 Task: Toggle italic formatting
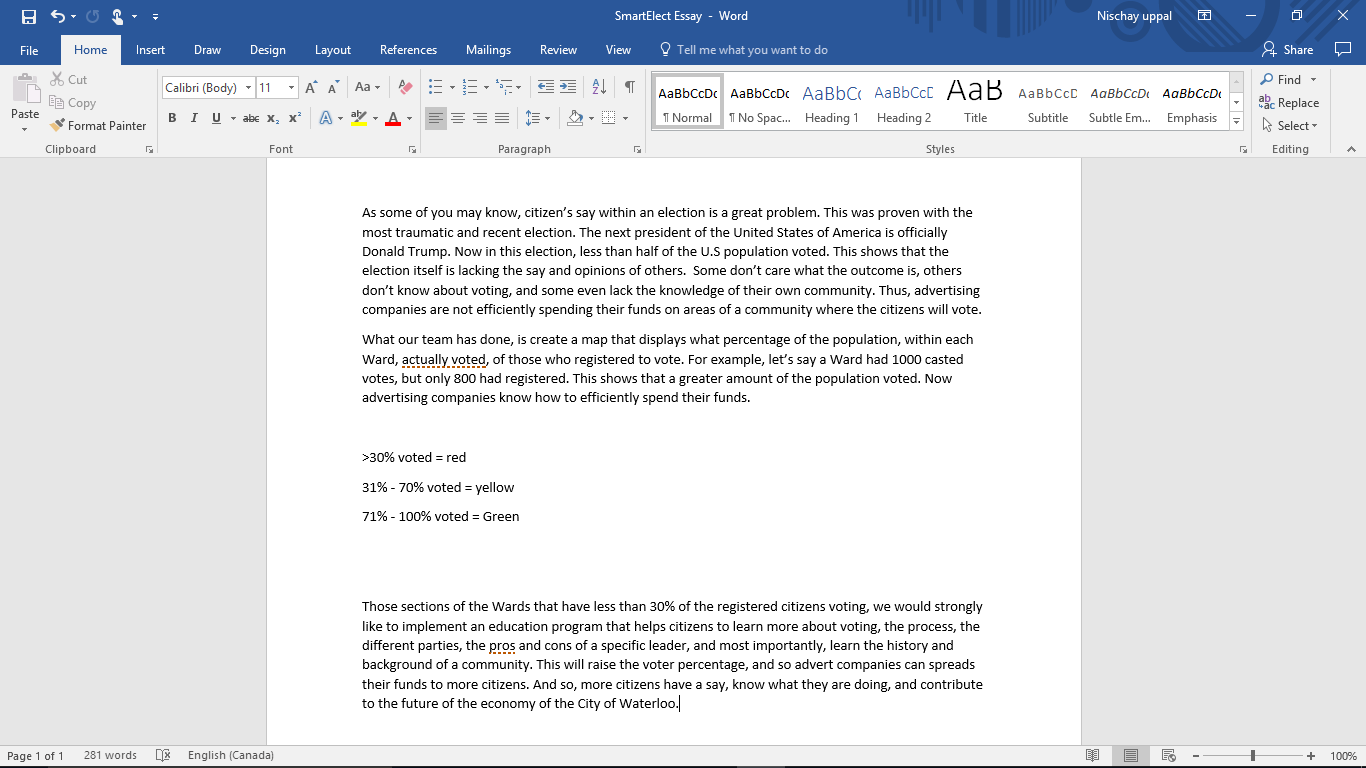194,118
